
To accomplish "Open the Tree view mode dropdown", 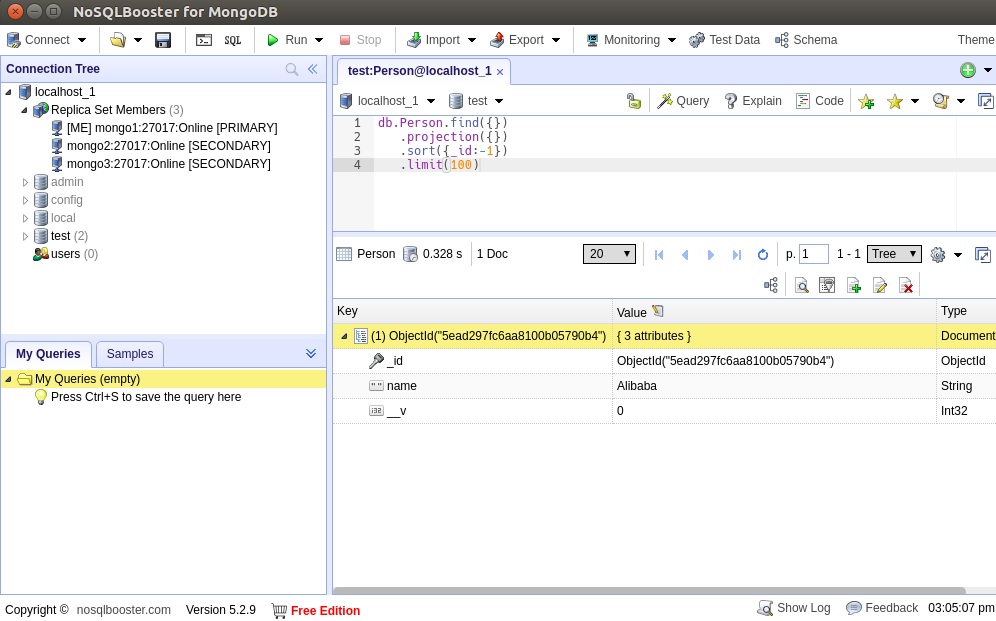I will [x=893, y=254].
